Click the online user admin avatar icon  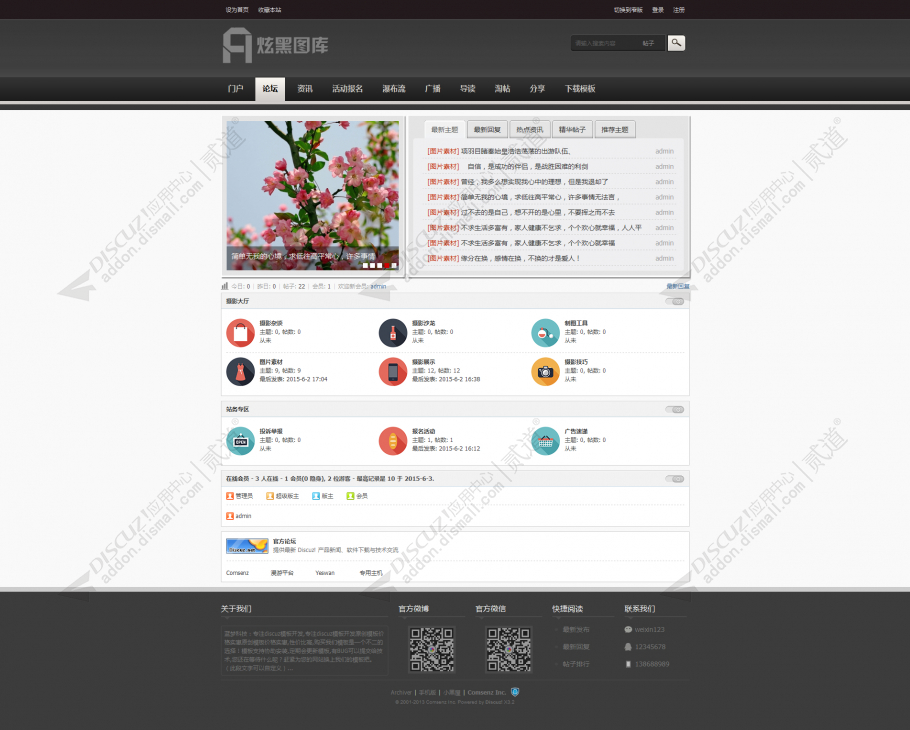click(x=230, y=516)
